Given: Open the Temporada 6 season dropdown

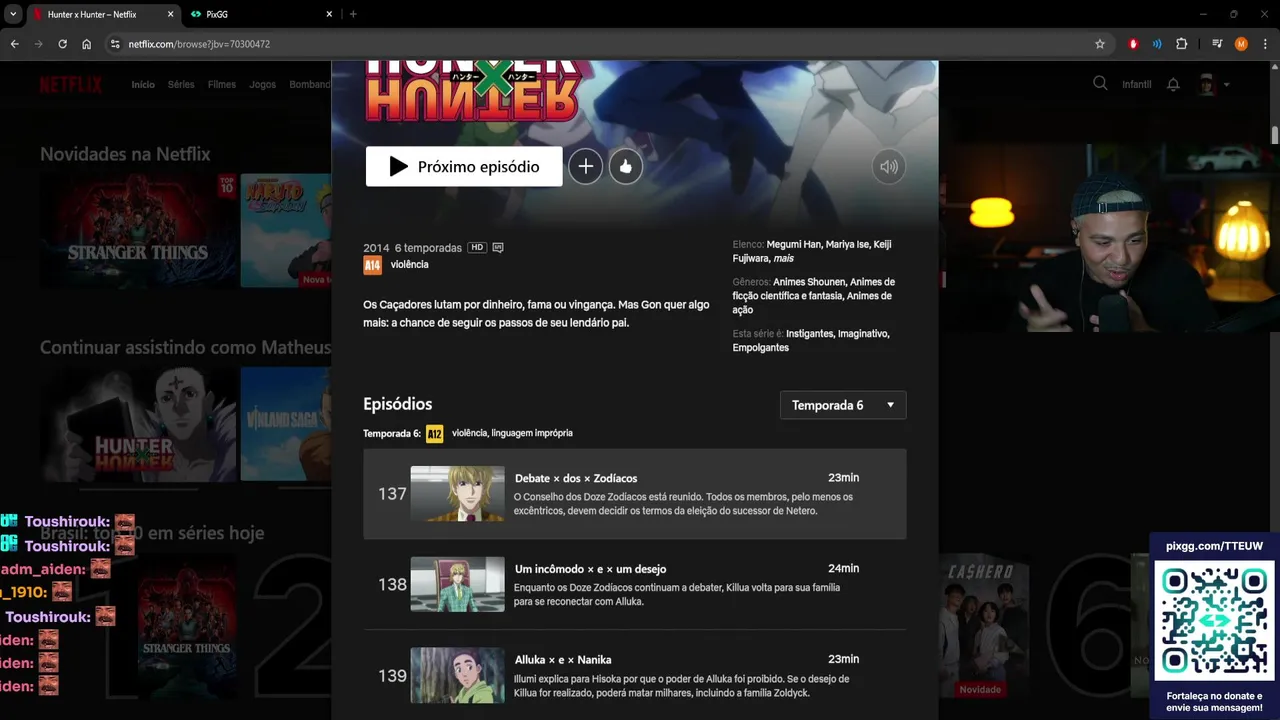Looking at the screenshot, I should [x=843, y=405].
